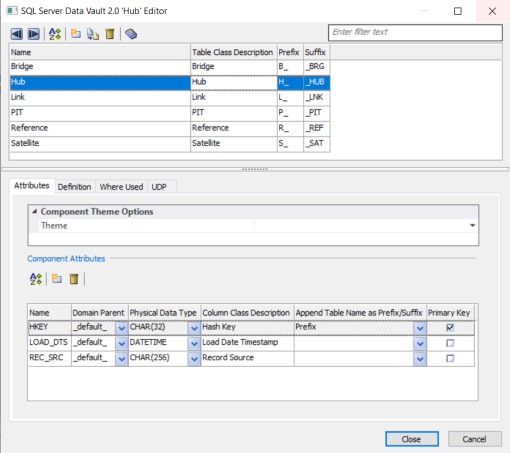Click the copy table class icon
Viewport: 510px width, 453px height.
click(93, 34)
